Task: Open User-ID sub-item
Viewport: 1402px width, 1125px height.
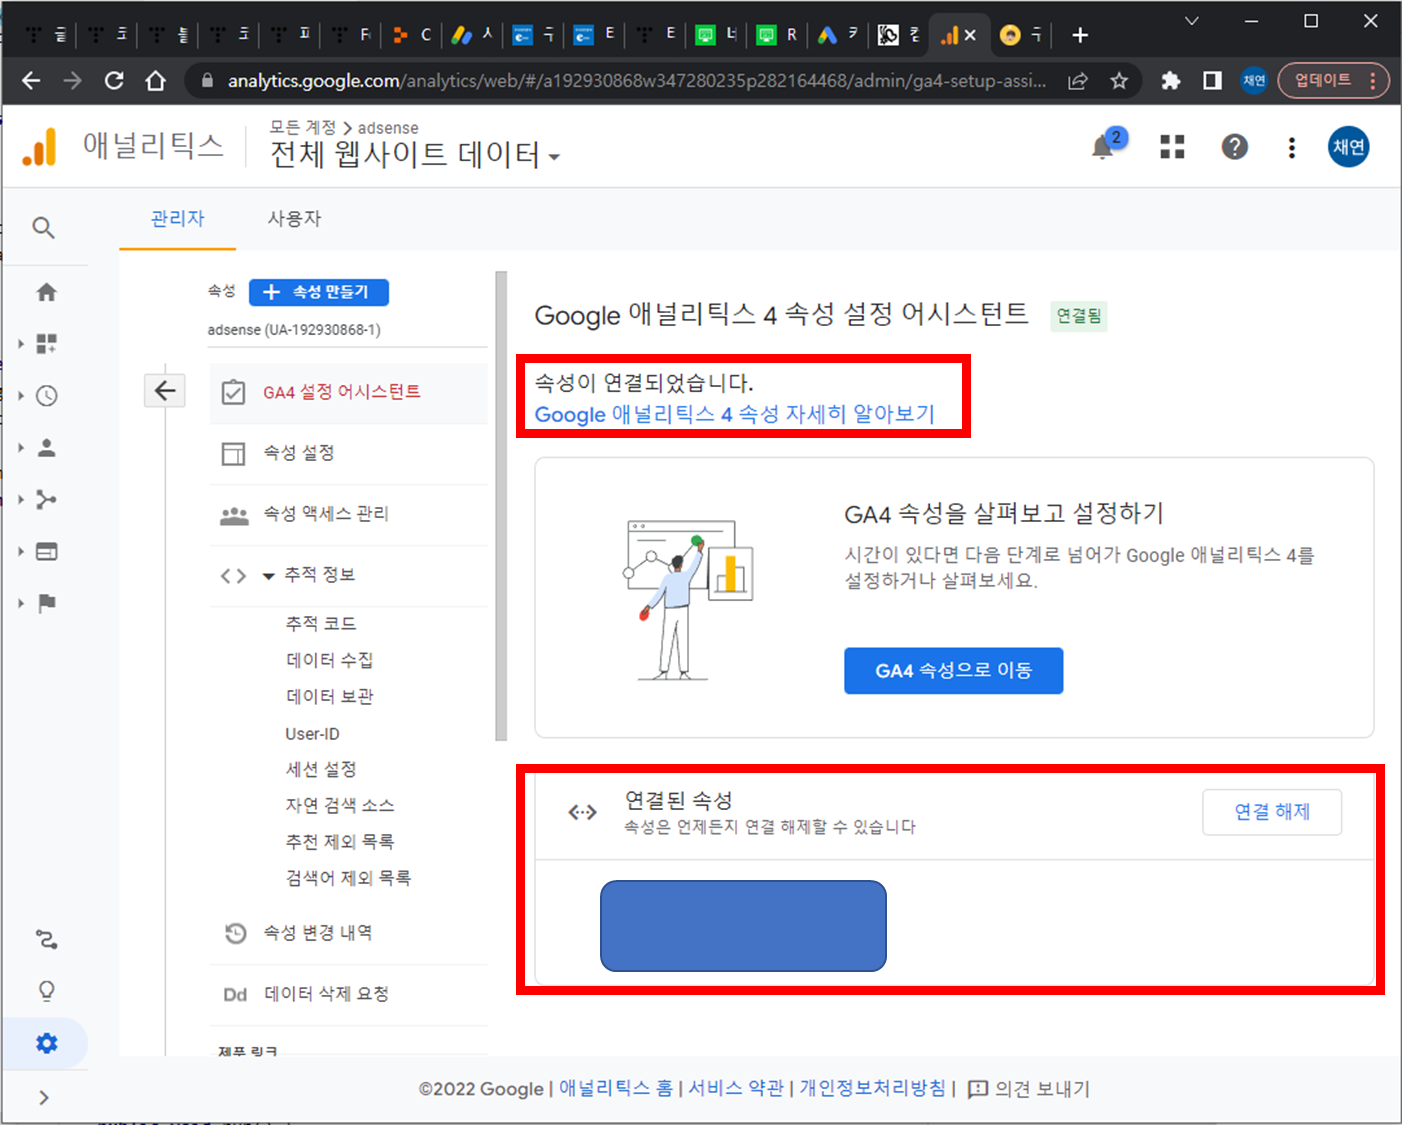Action: click(312, 733)
